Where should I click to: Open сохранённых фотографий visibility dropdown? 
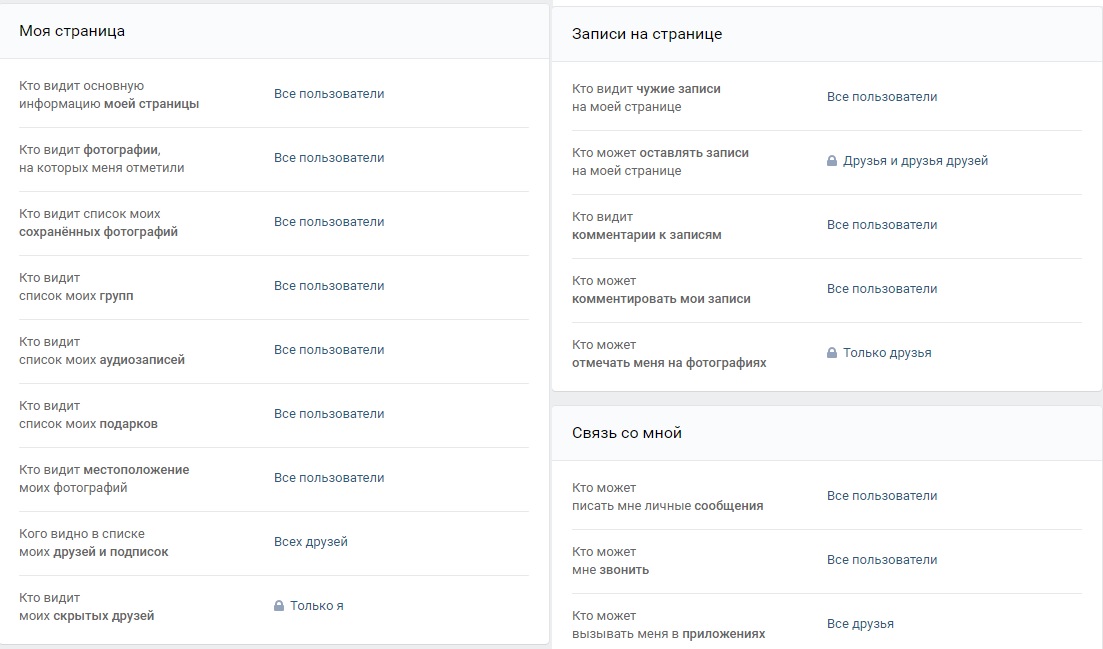coord(329,222)
